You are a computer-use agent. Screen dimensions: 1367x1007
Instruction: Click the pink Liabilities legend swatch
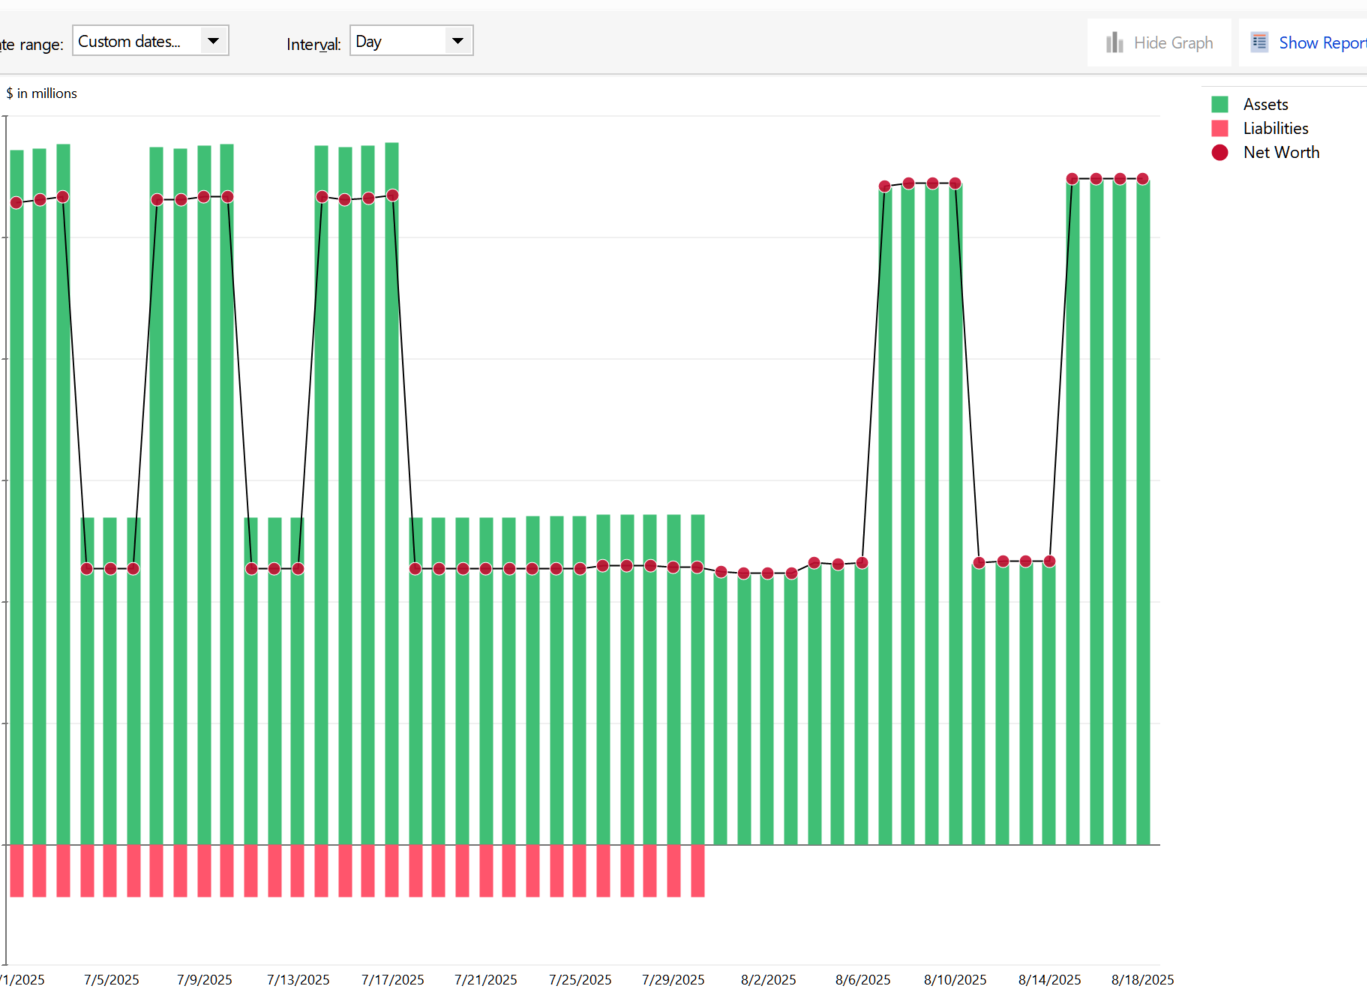pyautogui.click(x=1220, y=128)
